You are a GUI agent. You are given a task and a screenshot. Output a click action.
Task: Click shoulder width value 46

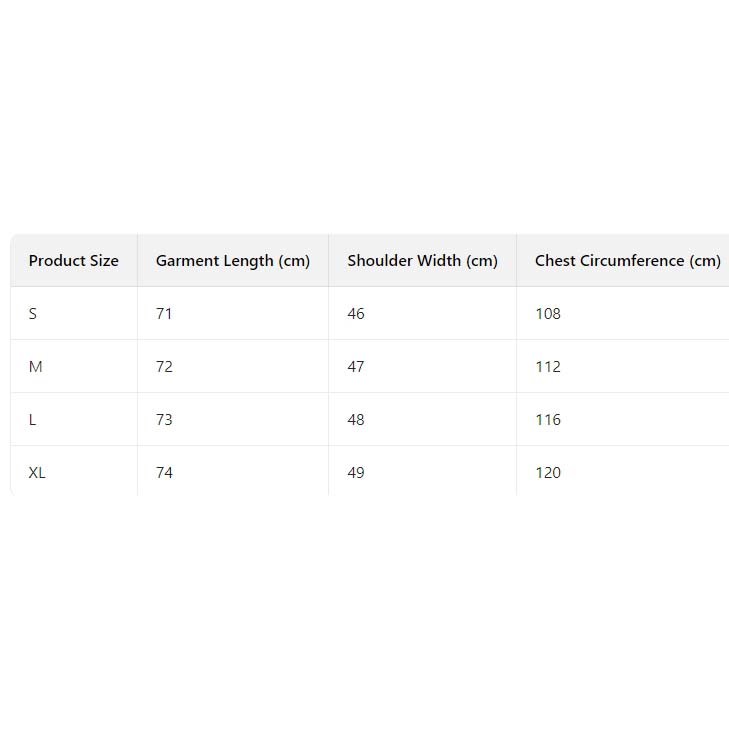click(x=356, y=314)
